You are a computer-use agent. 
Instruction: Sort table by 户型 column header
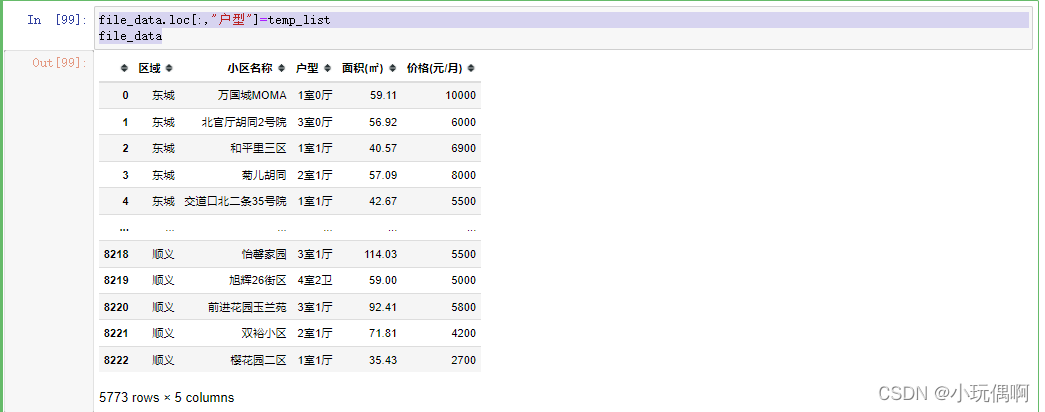point(313,68)
